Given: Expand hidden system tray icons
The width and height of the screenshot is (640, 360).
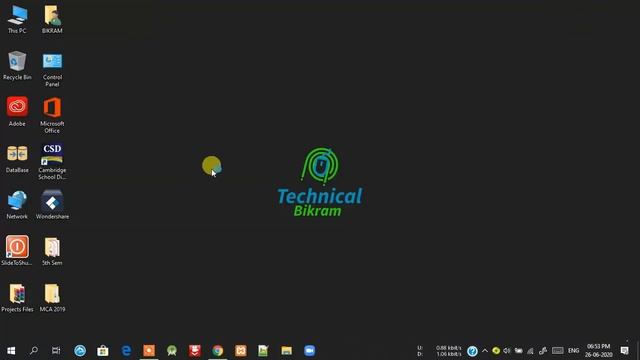Looking at the screenshot, I should coord(484,351).
